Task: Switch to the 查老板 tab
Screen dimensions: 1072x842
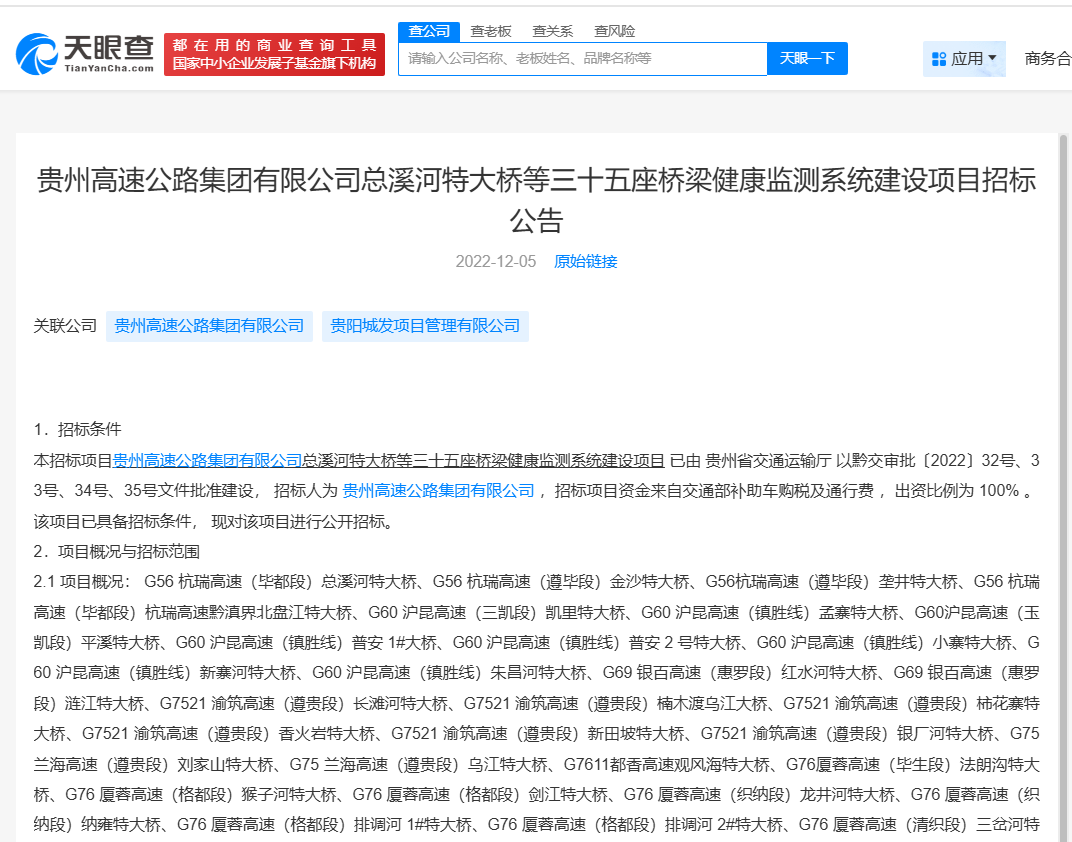Action: 490,31
